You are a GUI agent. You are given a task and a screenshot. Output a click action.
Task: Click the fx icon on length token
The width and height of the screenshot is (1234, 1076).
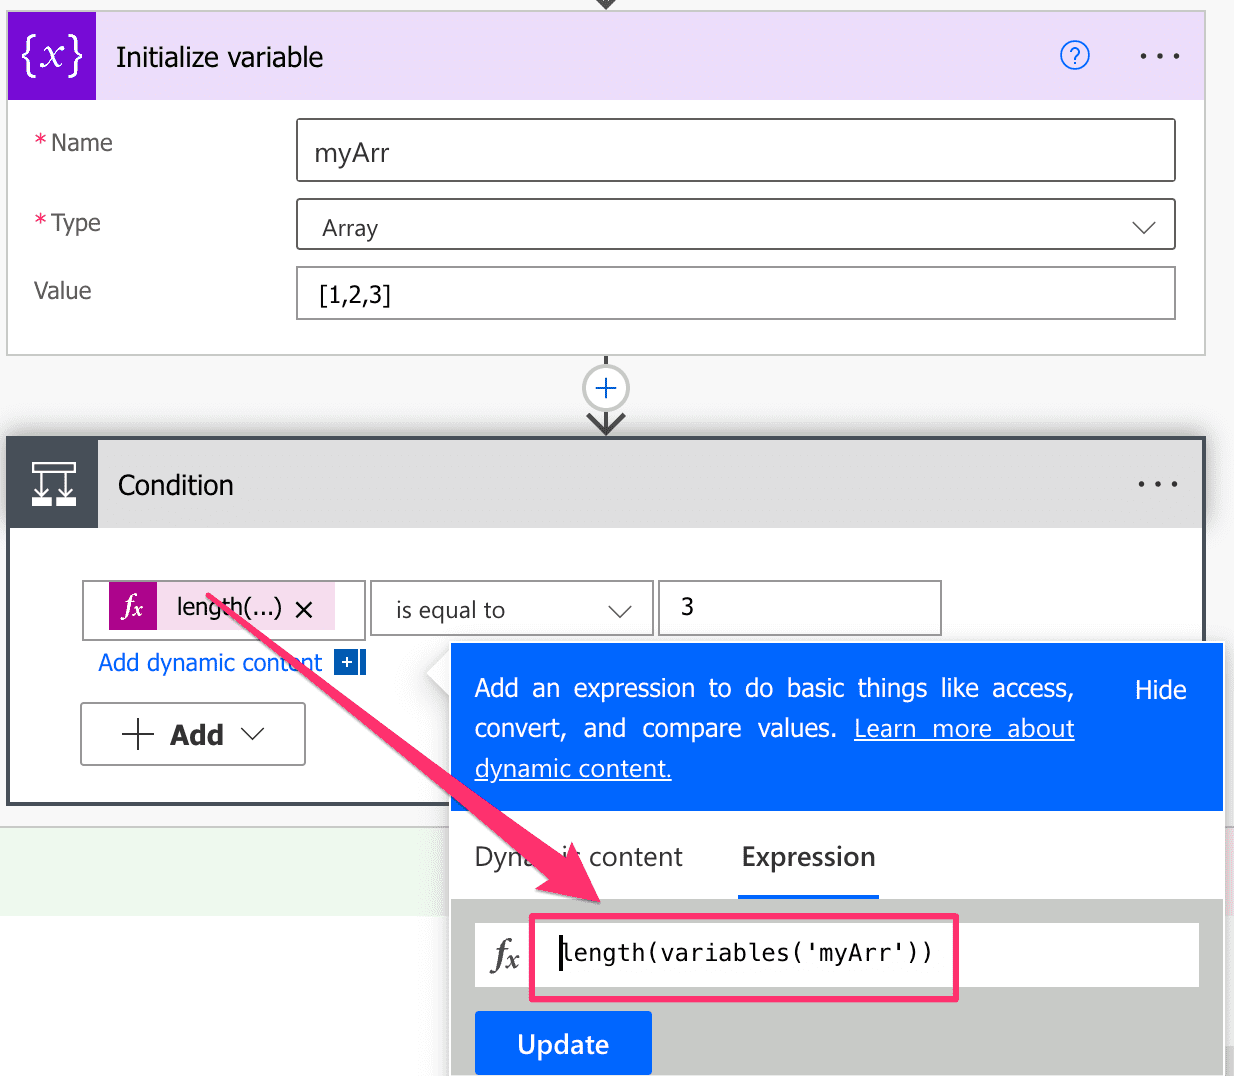click(x=133, y=607)
